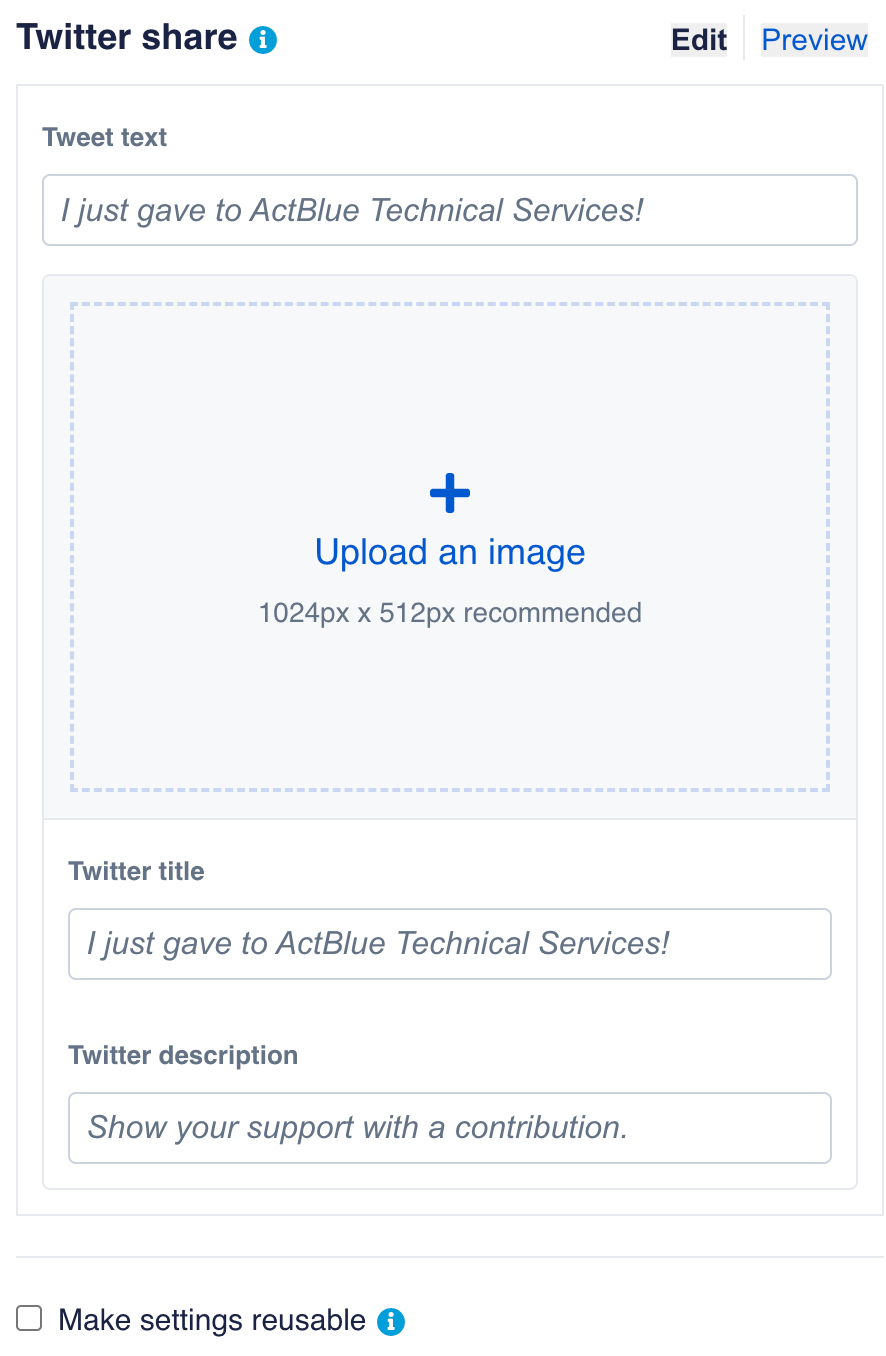Switch to the Edit tab
886x1356 pixels.
click(x=699, y=40)
